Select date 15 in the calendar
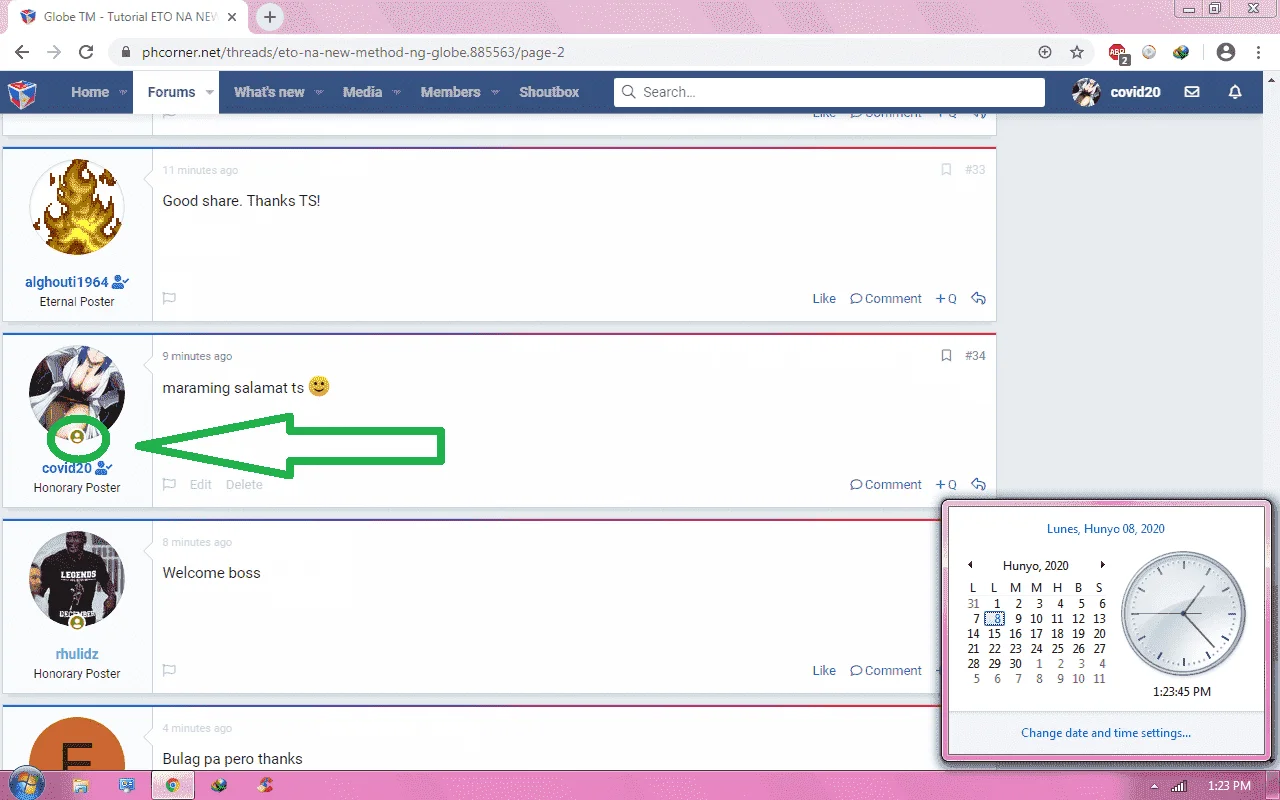 [995, 633]
